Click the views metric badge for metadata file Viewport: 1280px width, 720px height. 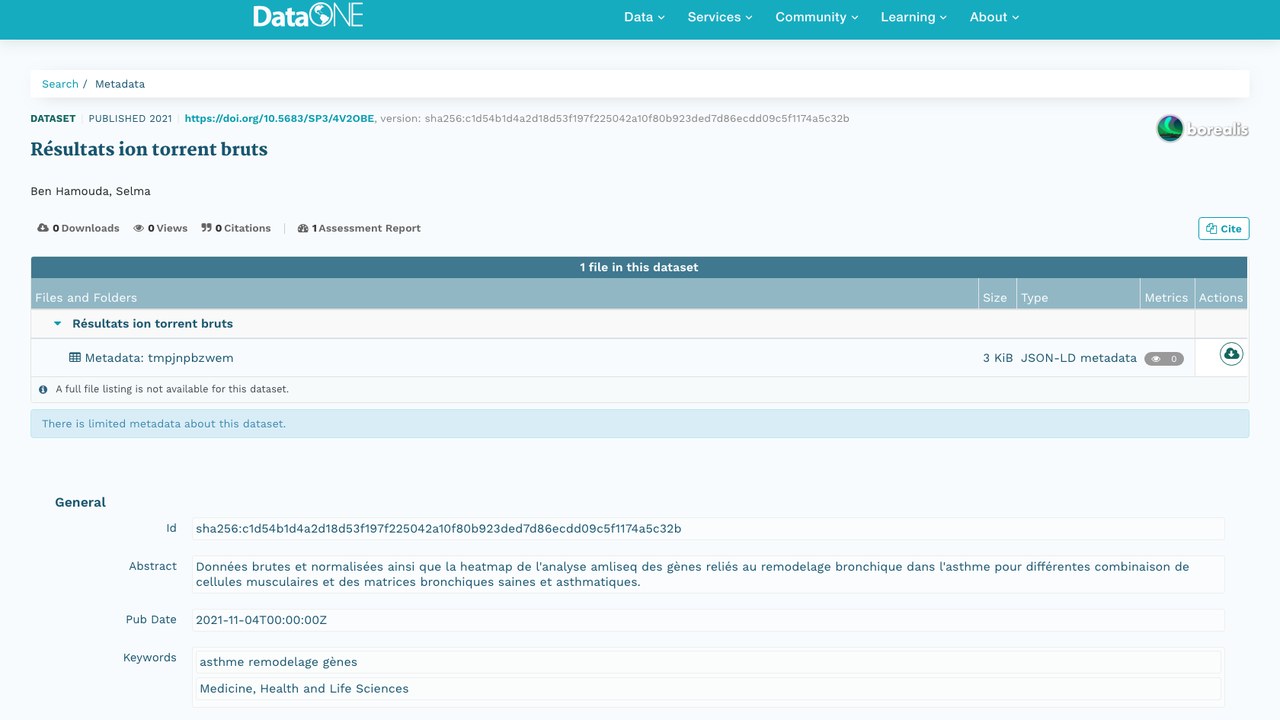[1164, 358]
